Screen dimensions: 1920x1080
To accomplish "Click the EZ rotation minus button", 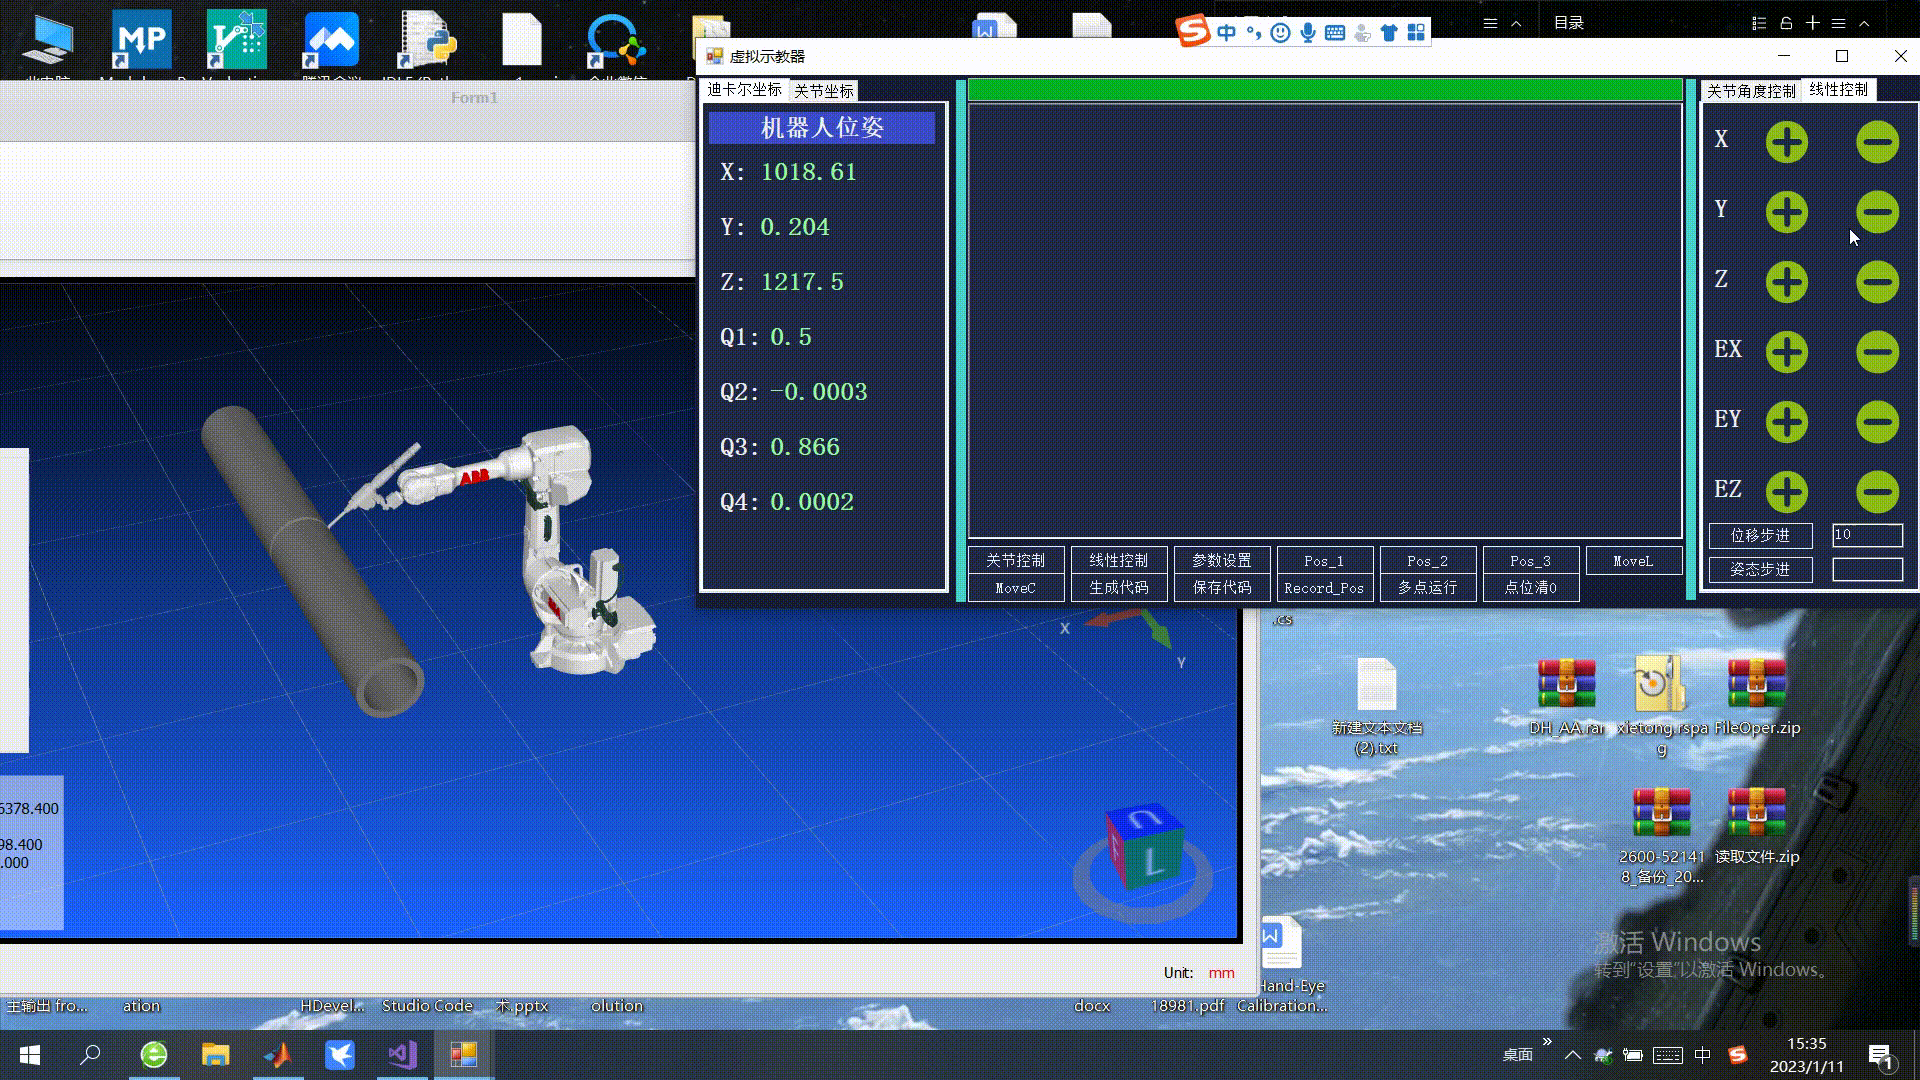I will [x=1876, y=492].
